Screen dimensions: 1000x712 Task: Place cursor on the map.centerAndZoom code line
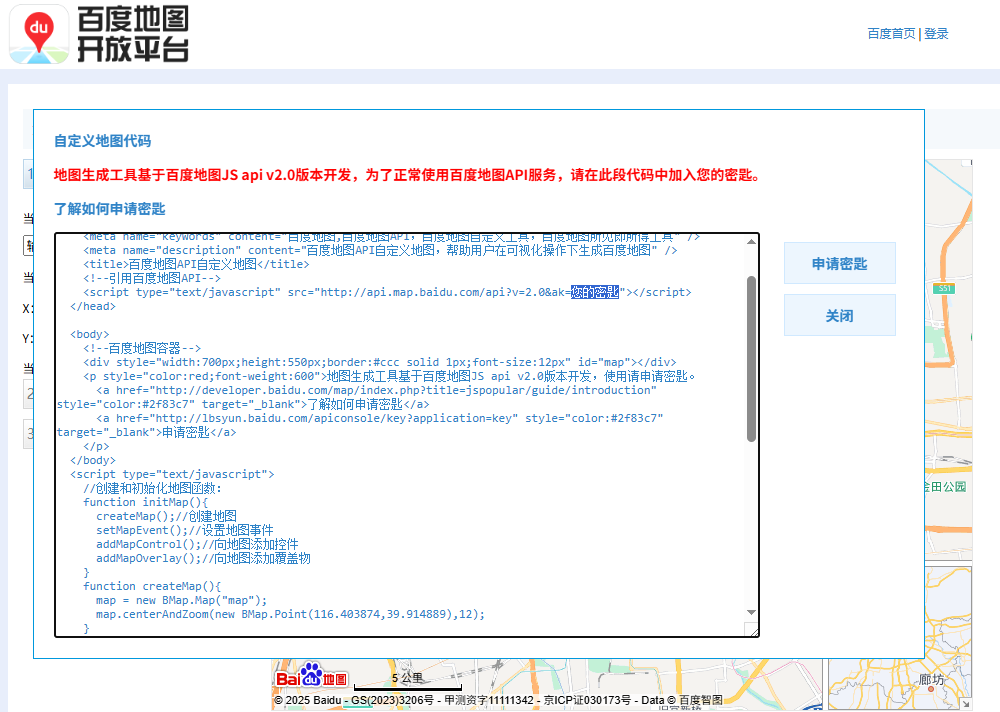[x=290, y=614]
